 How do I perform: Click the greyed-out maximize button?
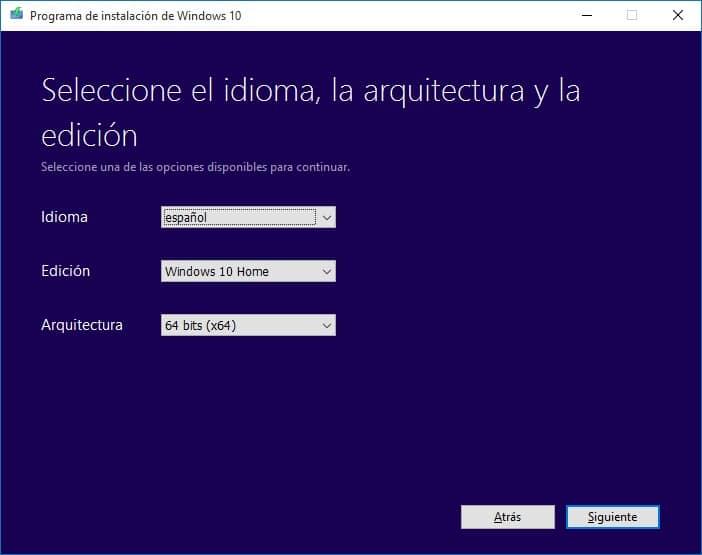pos(632,15)
